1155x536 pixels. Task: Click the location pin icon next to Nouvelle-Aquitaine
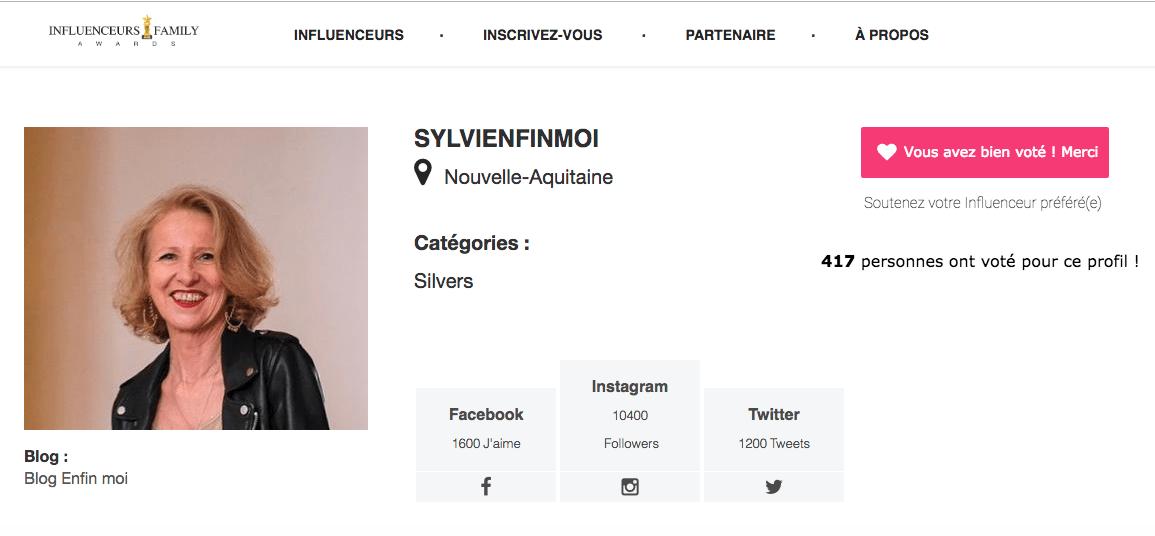(x=423, y=174)
